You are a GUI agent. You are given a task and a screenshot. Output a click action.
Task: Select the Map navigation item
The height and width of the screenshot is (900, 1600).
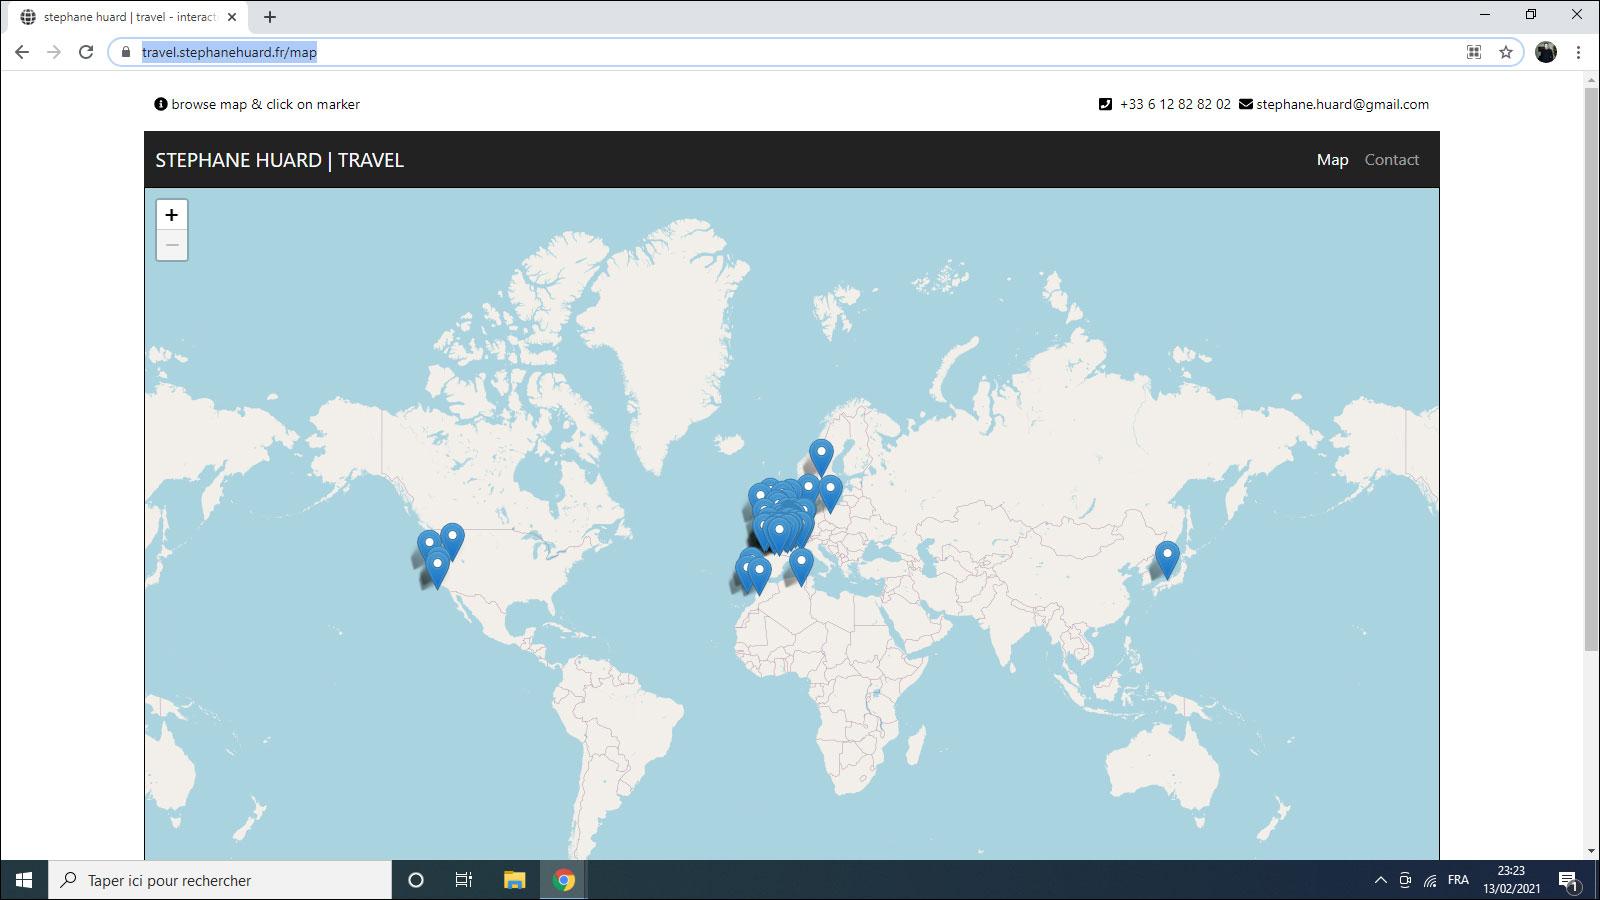click(1332, 160)
